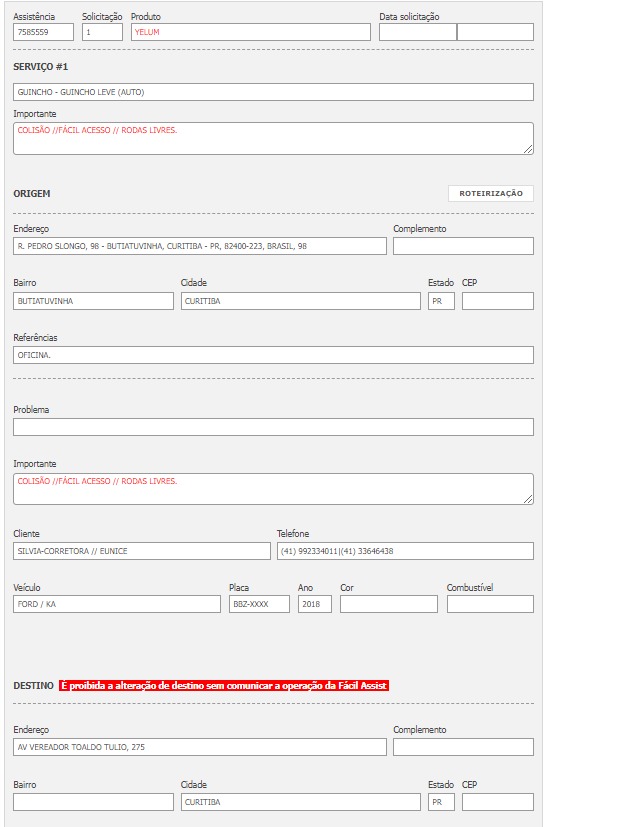
Task: Click the Placa field with BBZ-XXXX
Action: point(259,604)
